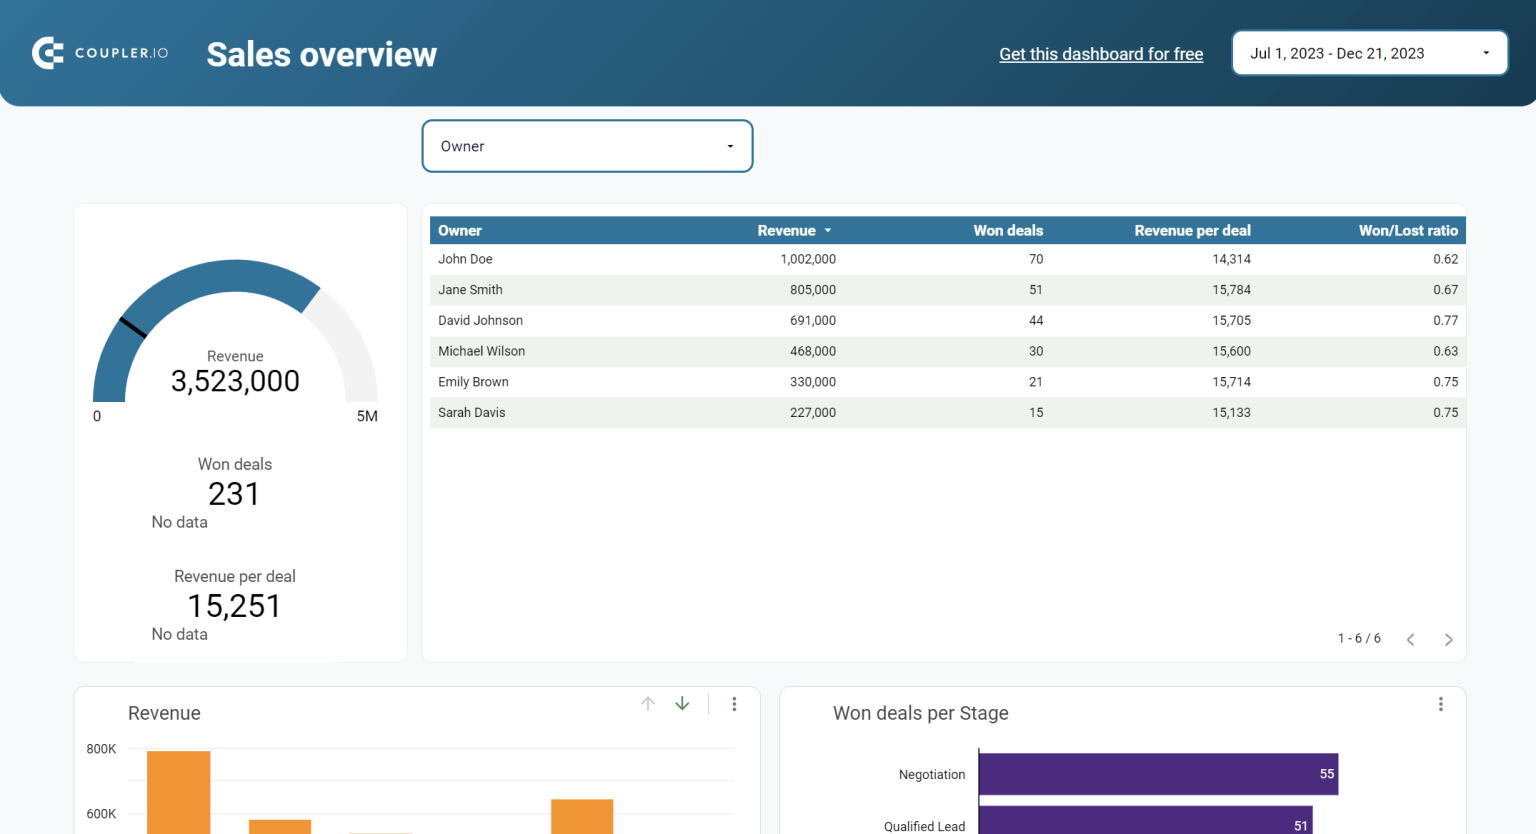
Task: Click the ascending sort arrow on the Revenue chart
Action: tap(648, 703)
